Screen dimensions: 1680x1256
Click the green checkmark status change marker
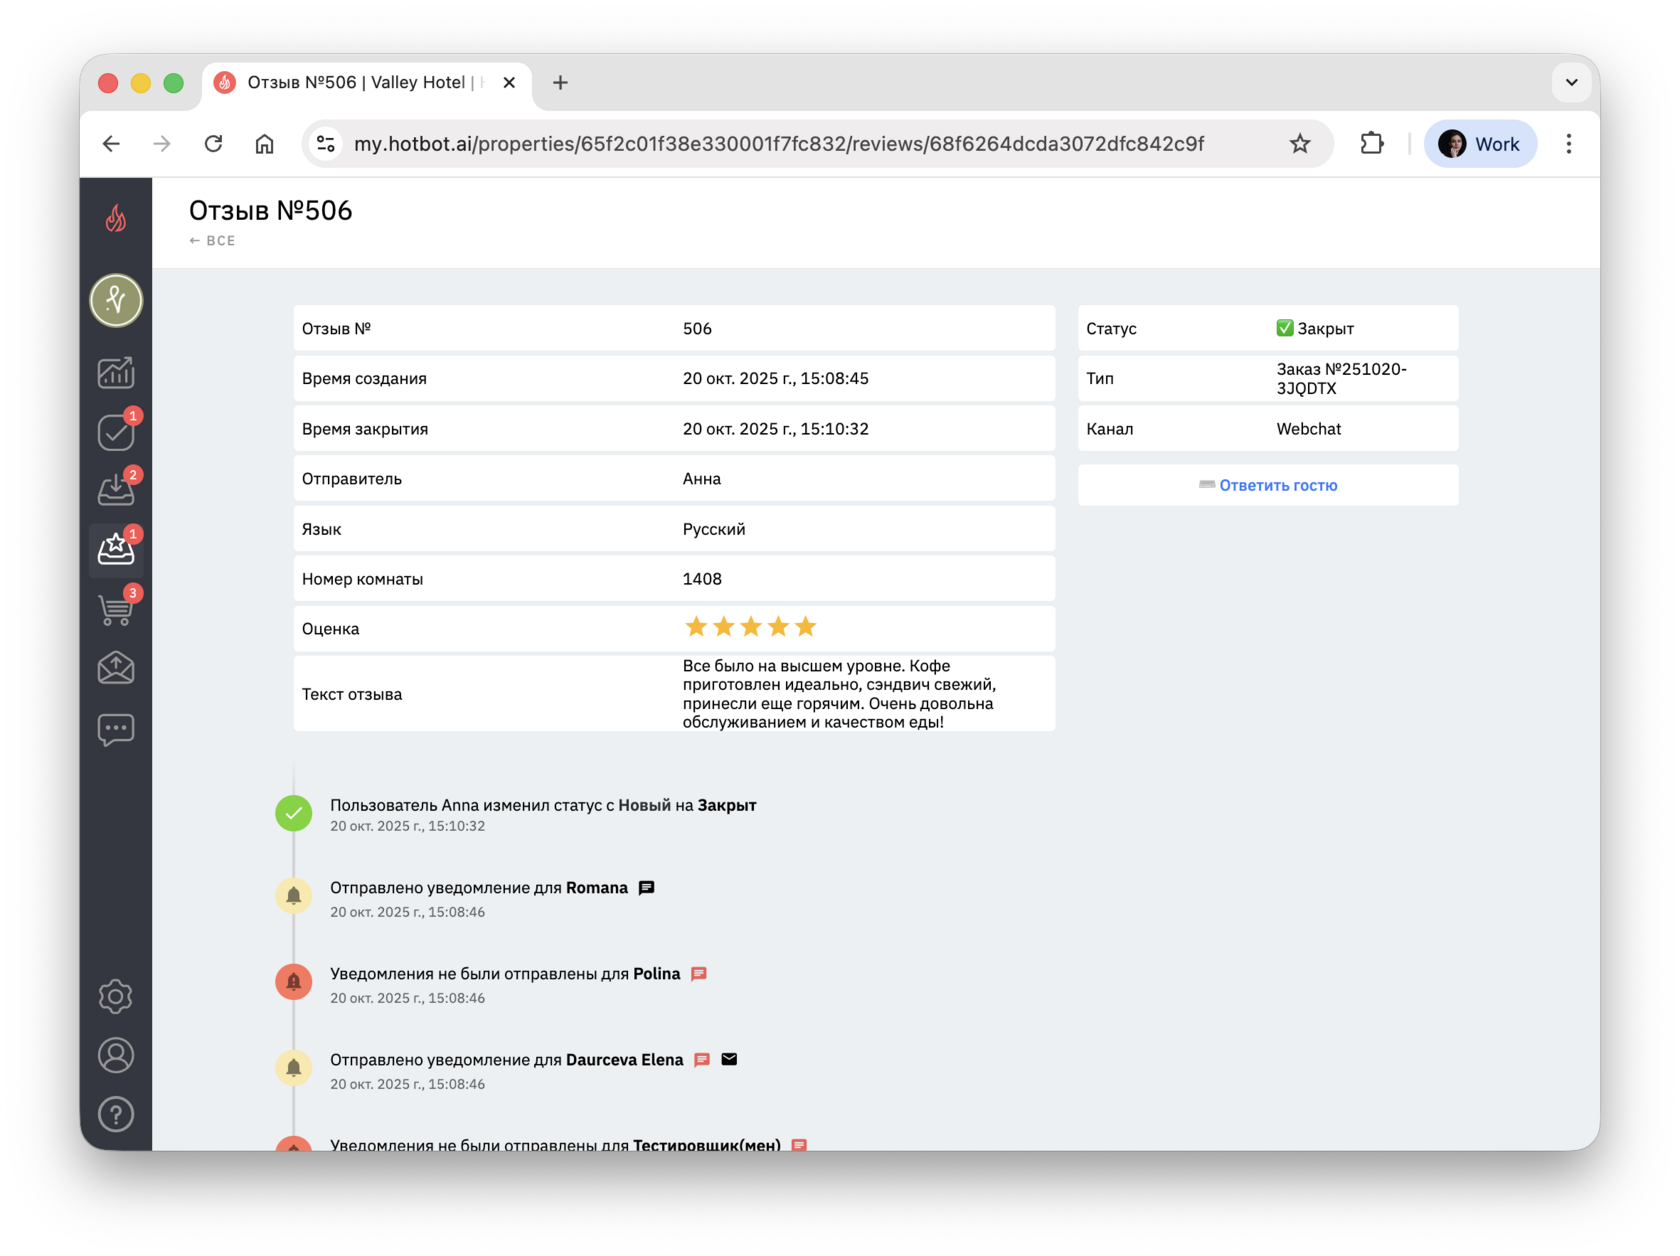294,813
